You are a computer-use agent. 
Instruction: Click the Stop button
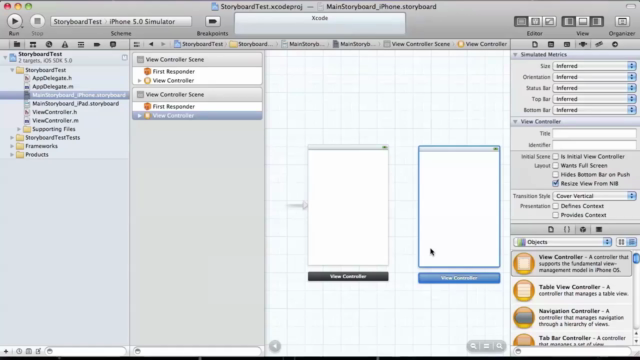(x=37, y=21)
